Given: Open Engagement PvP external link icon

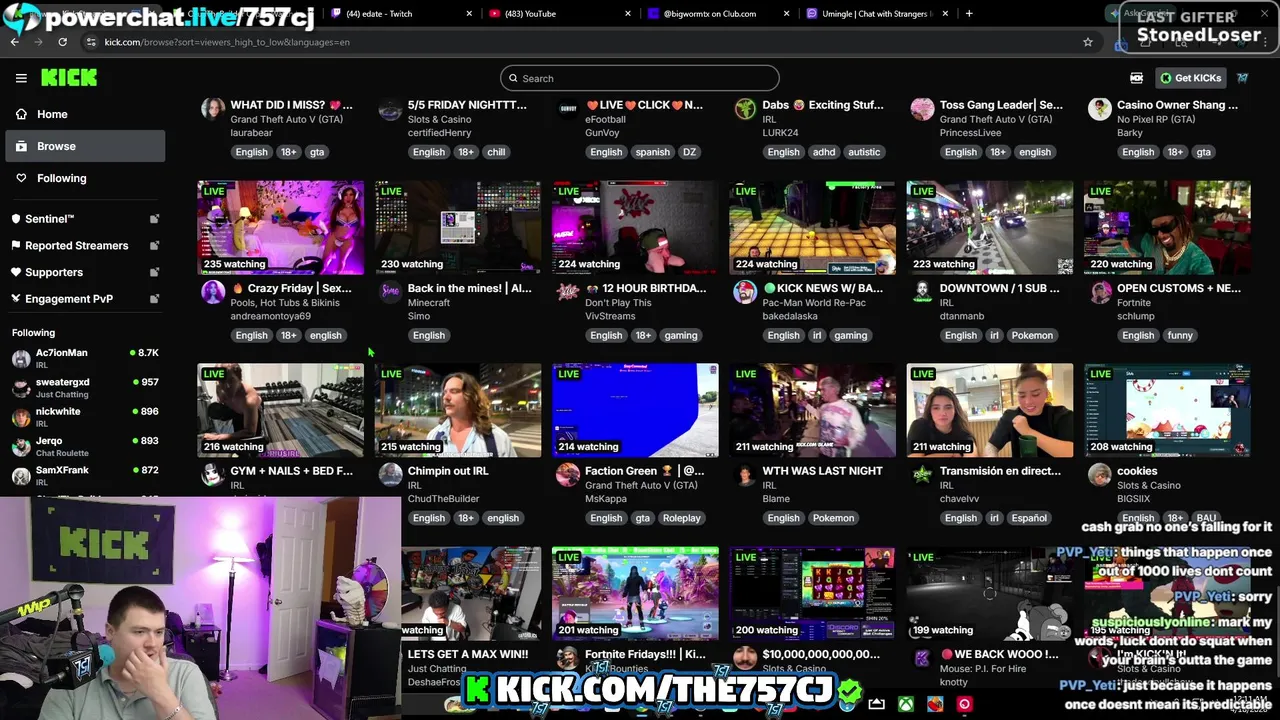Looking at the screenshot, I should click(154, 299).
